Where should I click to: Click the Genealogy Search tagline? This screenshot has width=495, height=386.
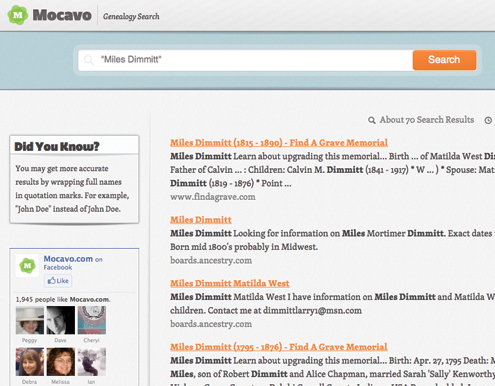pyautogui.click(x=131, y=16)
